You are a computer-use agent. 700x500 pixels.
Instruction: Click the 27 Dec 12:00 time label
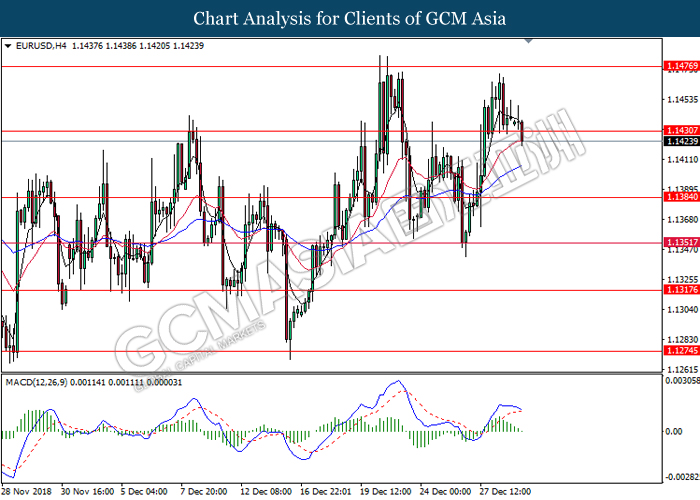click(x=505, y=492)
